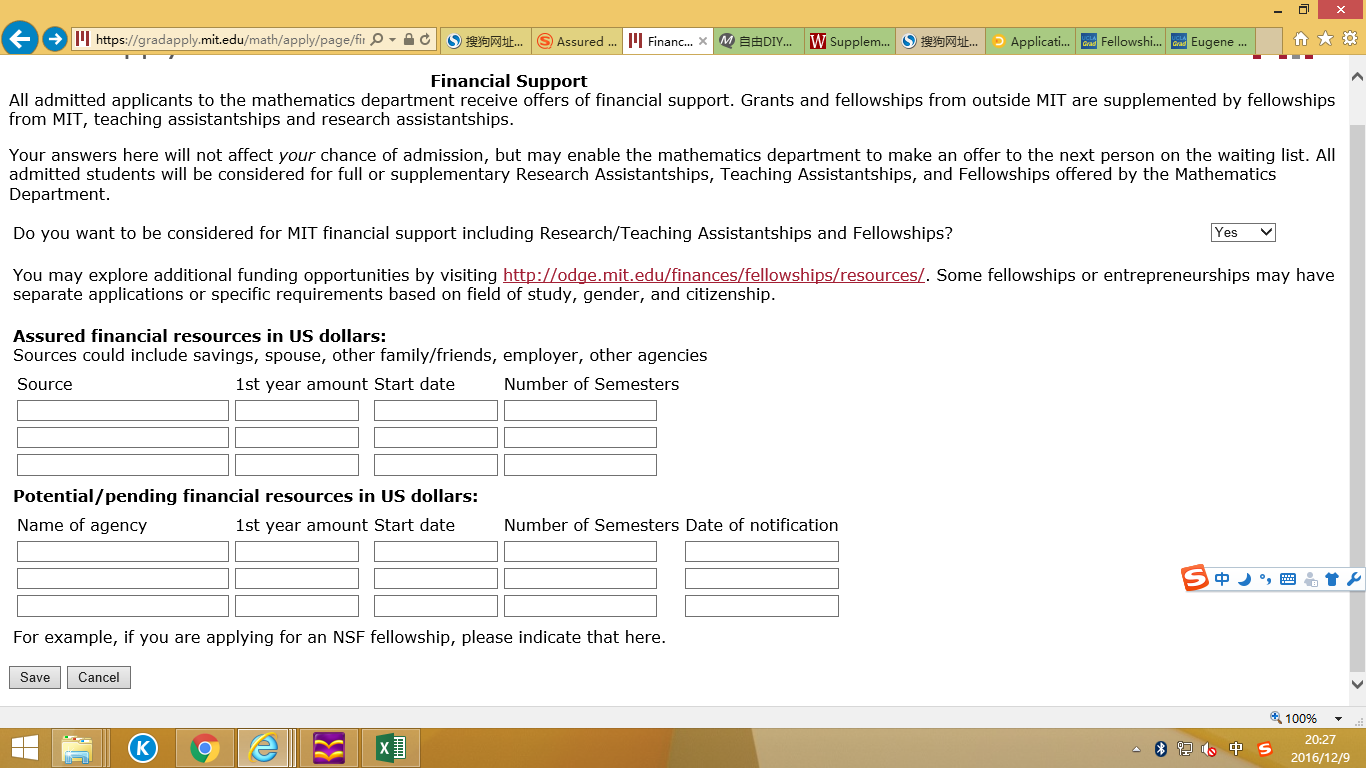This screenshot has width=1366, height=768.
Task: Click first Date of notification field
Action: (x=762, y=551)
